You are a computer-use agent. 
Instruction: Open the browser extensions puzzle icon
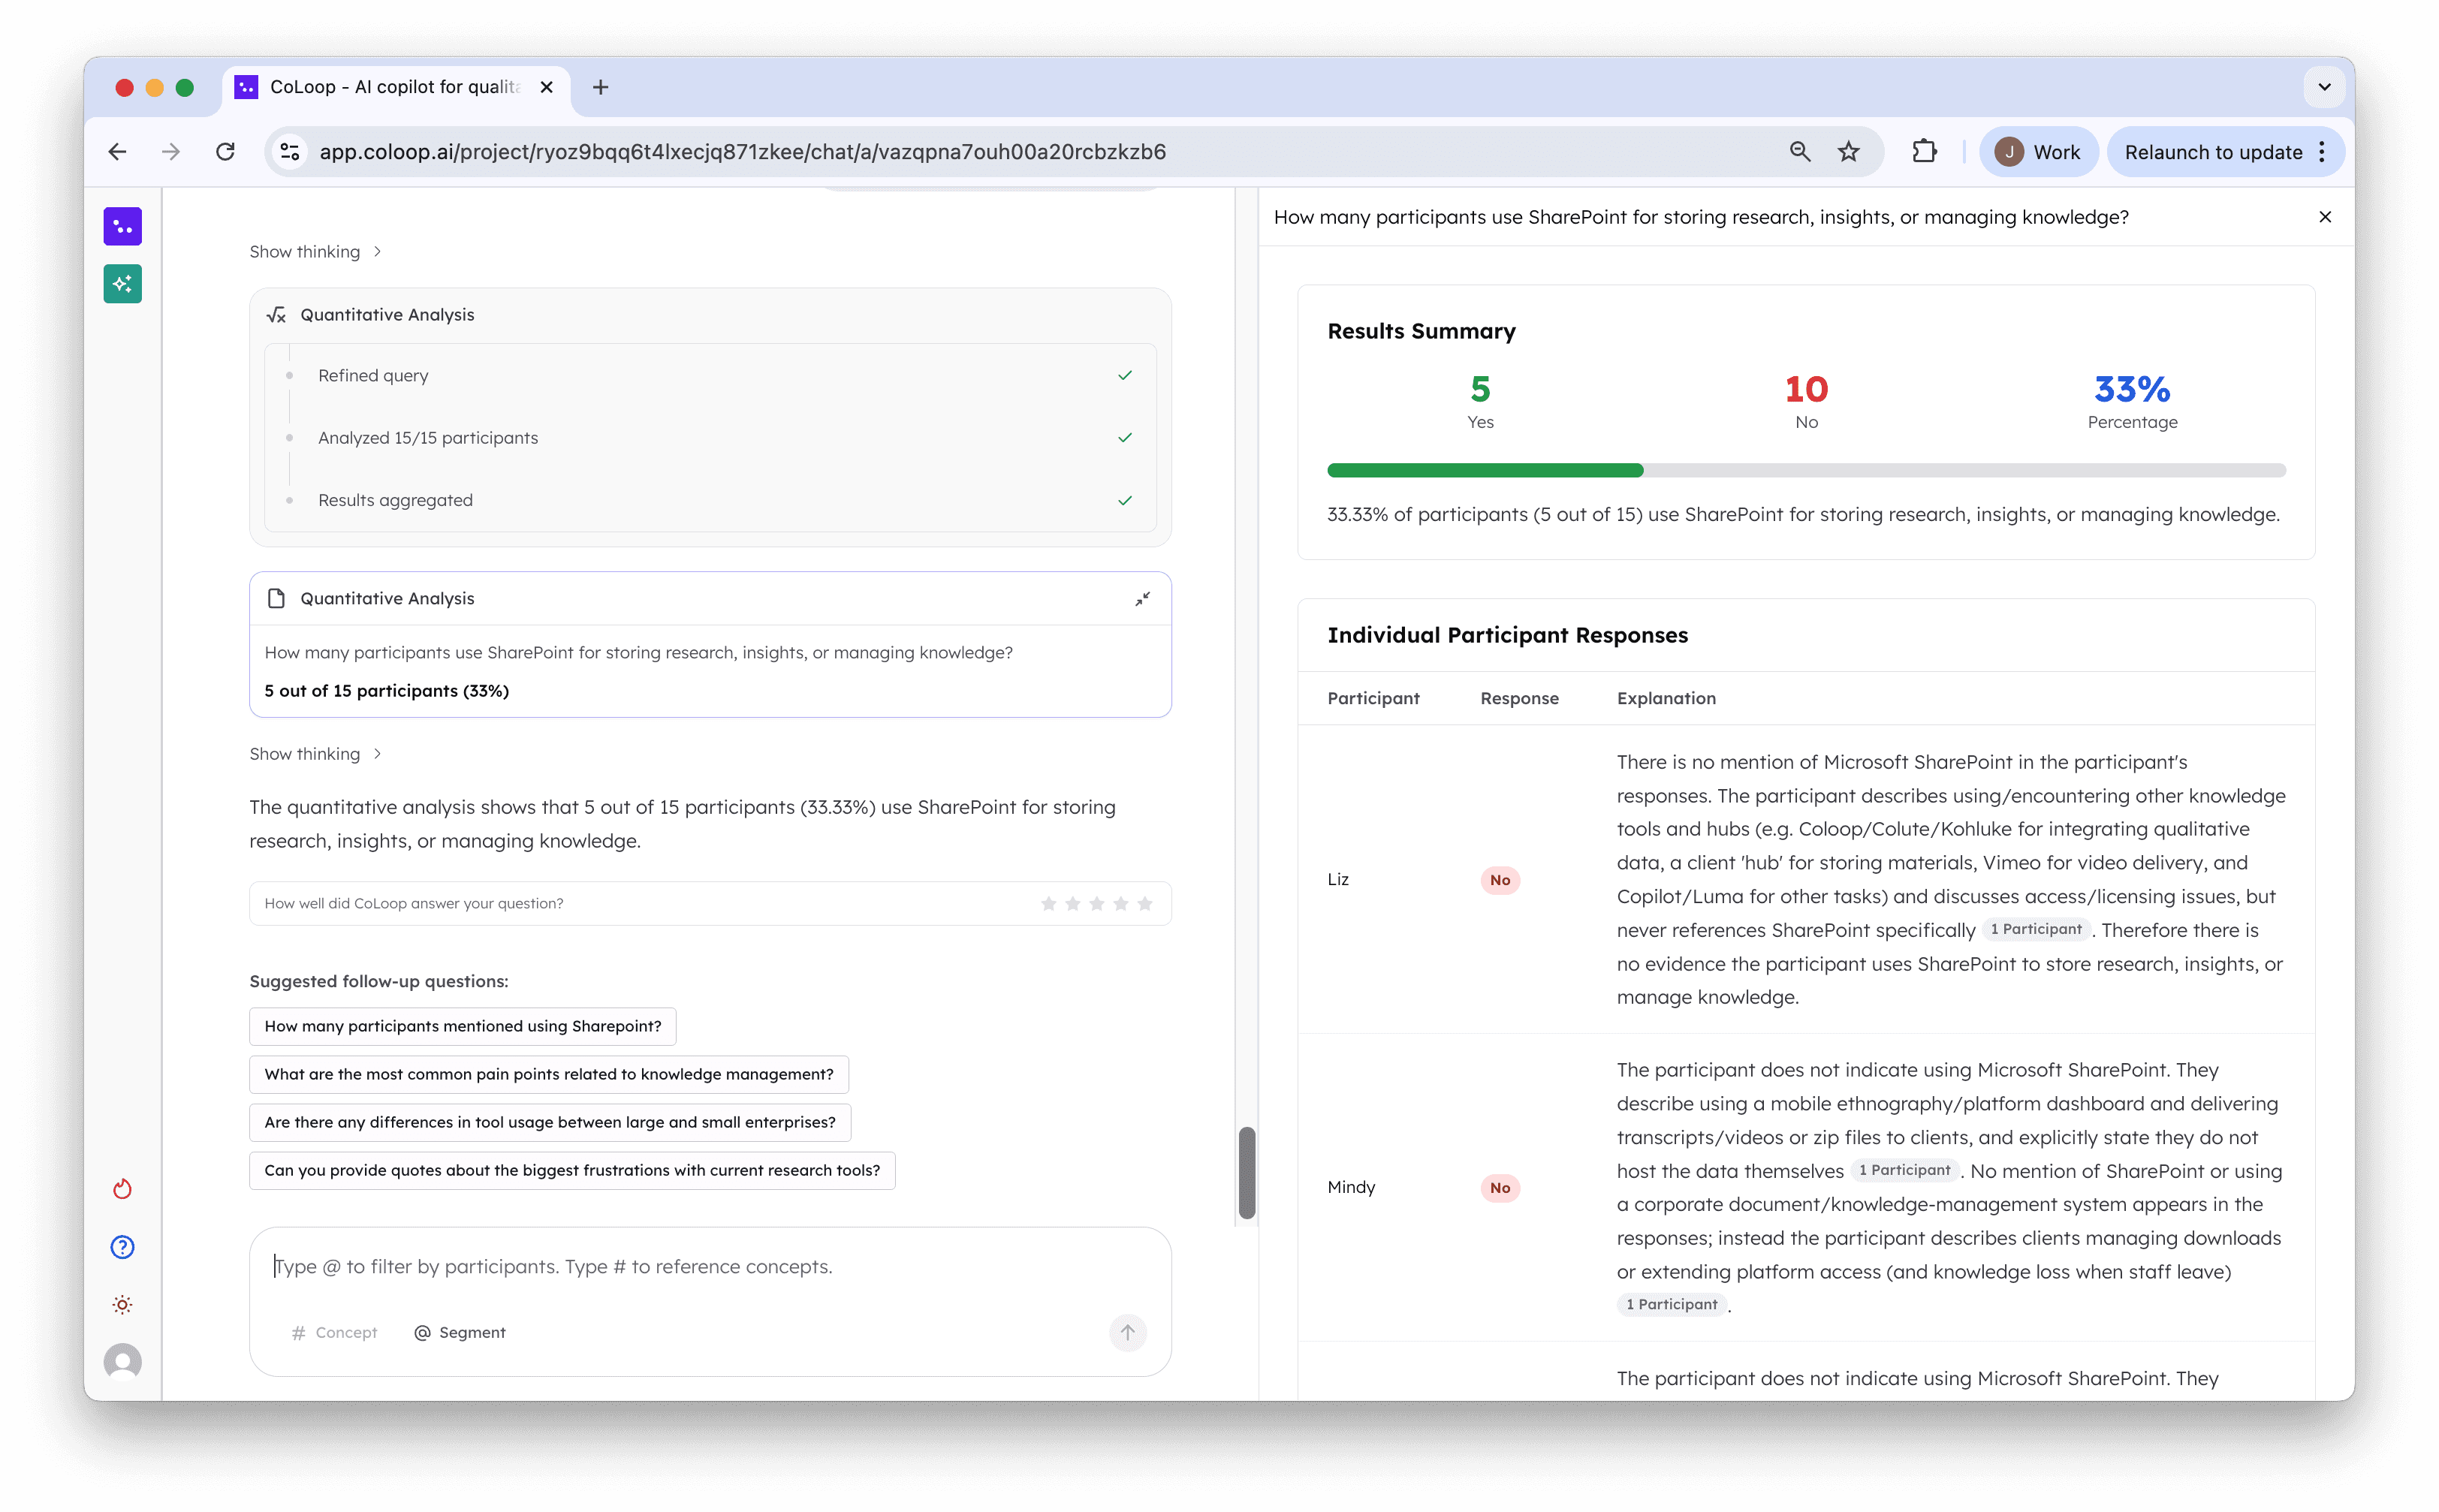coord(1923,152)
